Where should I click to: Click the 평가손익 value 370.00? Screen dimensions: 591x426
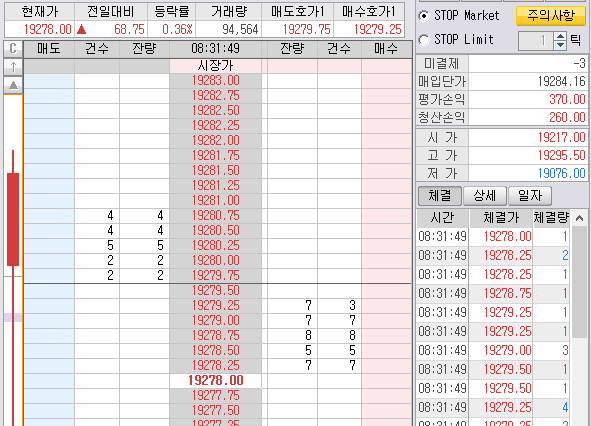click(567, 100)
